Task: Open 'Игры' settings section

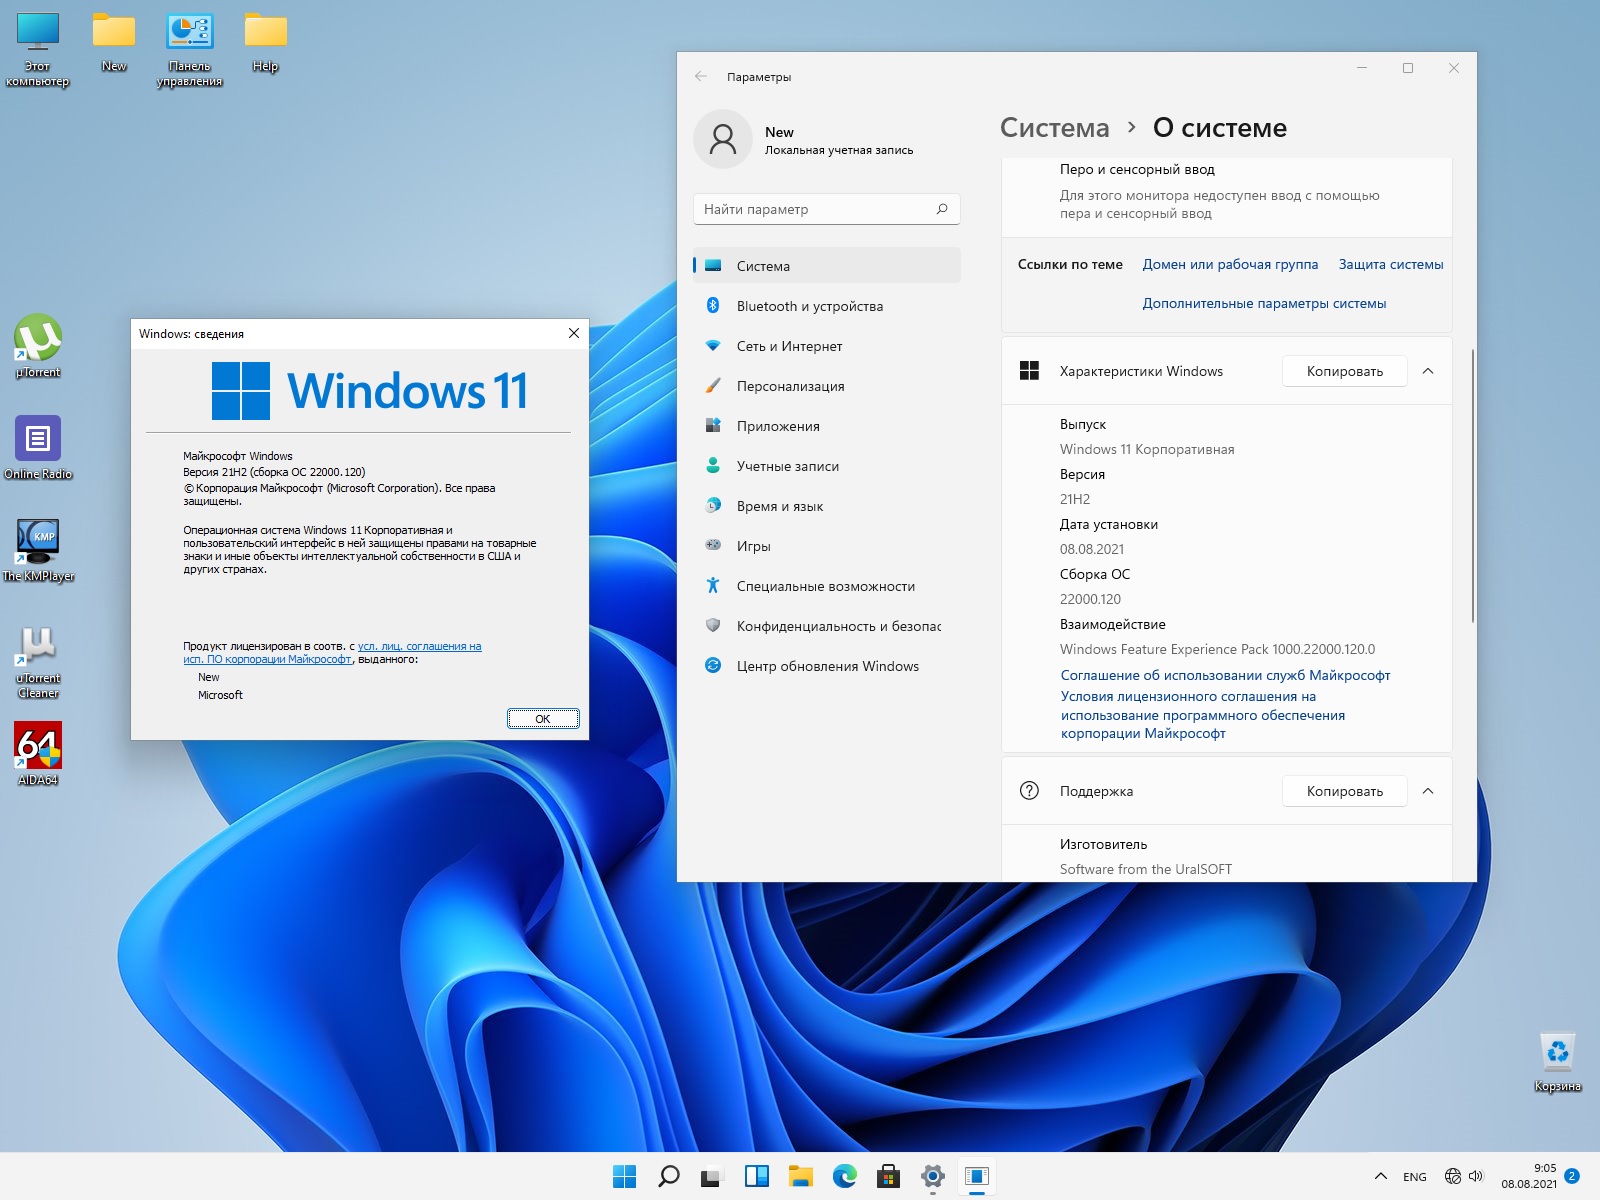Action: (x=826, y=546)
